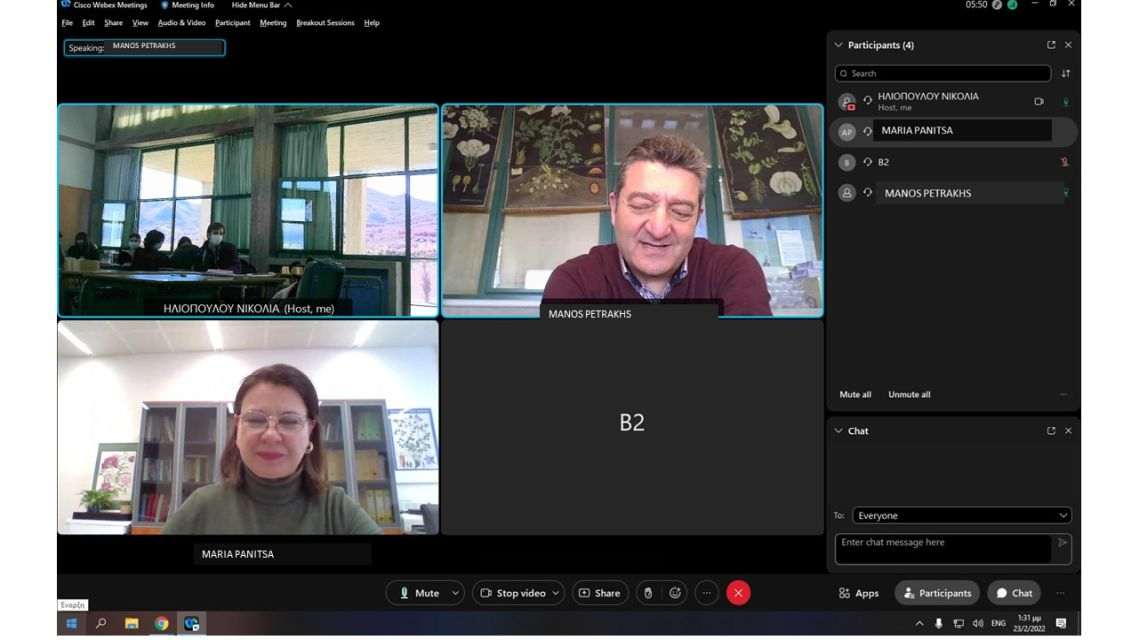Pop out the Participants panel
The height and width of the screenshot is (640, 1138).
pos(1051,45)
